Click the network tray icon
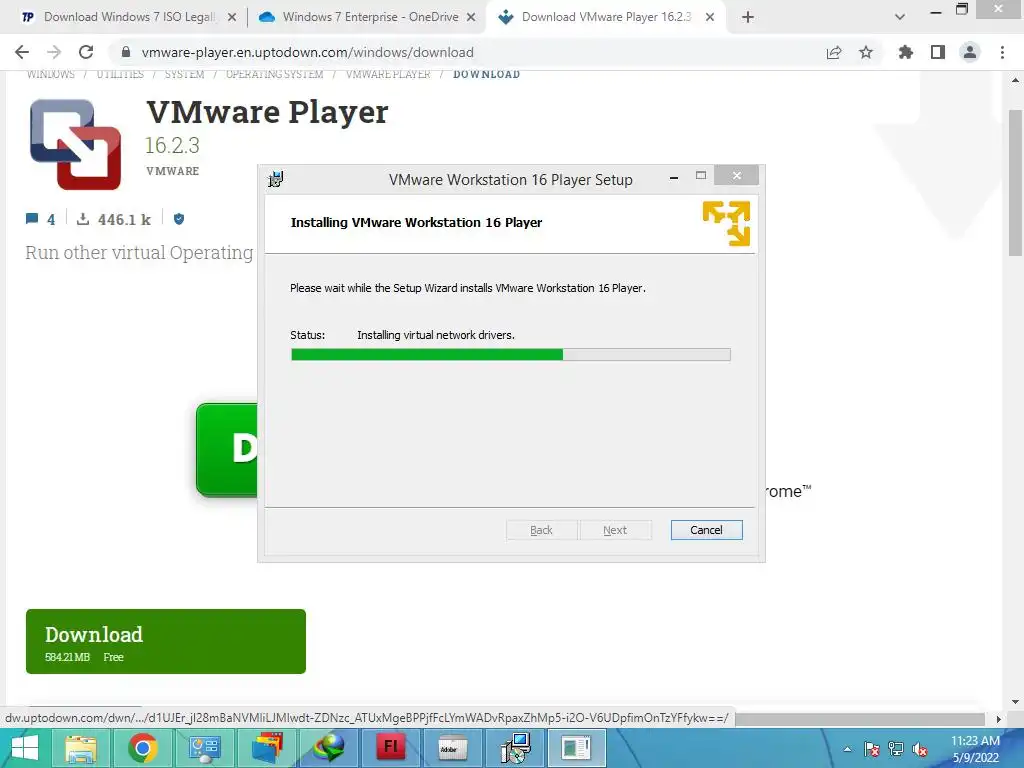 (896, 750)
